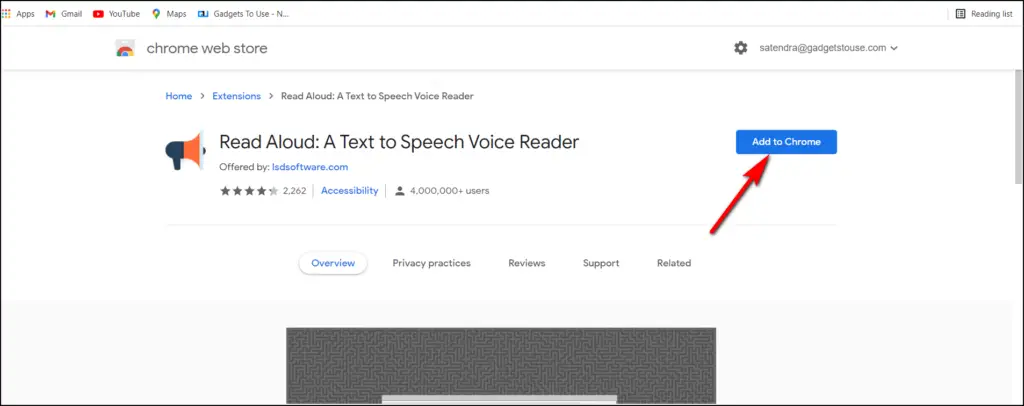Viewport: 1024px width, 406px height.
Task: Open the Maps bookmark
Action: click(169, 14)
